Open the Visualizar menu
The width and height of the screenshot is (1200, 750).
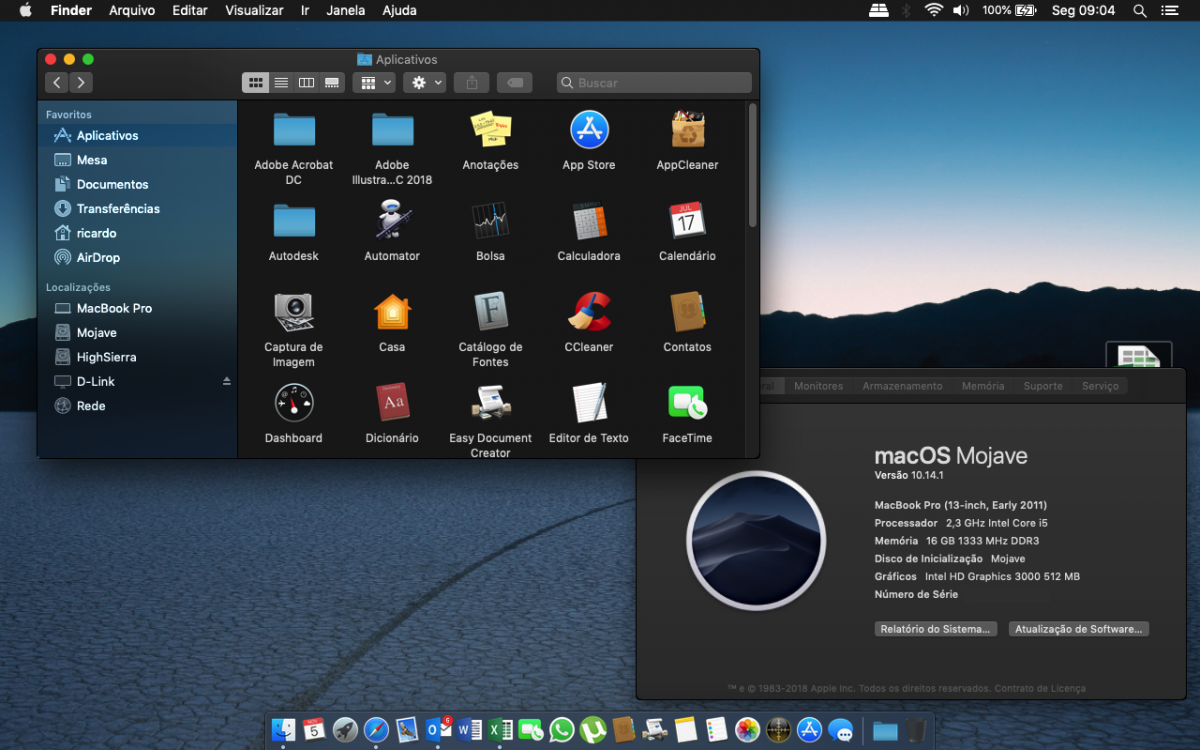click(254, 10)
